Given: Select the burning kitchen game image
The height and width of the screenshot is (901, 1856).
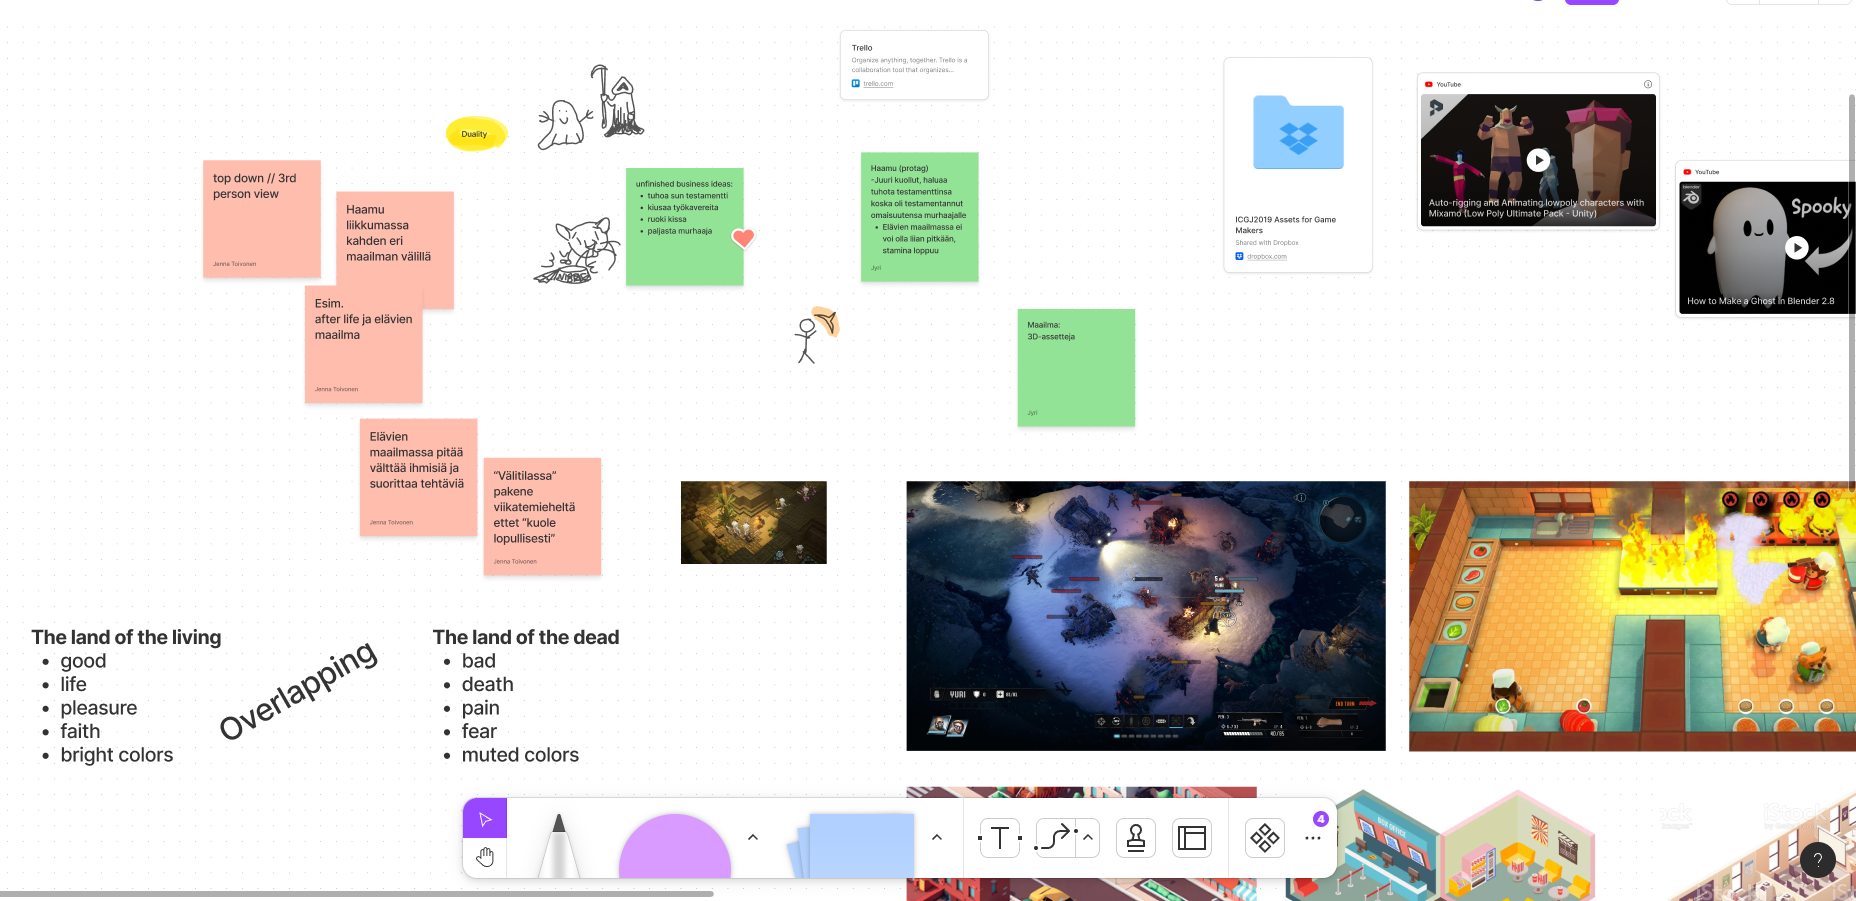Looking at the screenshot, I should pyautogui.click(x=1632, y=616).
